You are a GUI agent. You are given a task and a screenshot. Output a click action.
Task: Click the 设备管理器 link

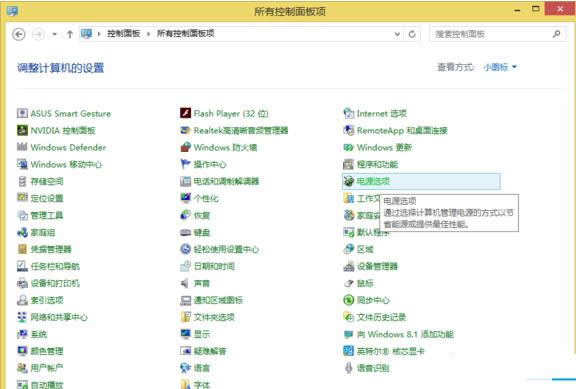[x=377, y=266]
